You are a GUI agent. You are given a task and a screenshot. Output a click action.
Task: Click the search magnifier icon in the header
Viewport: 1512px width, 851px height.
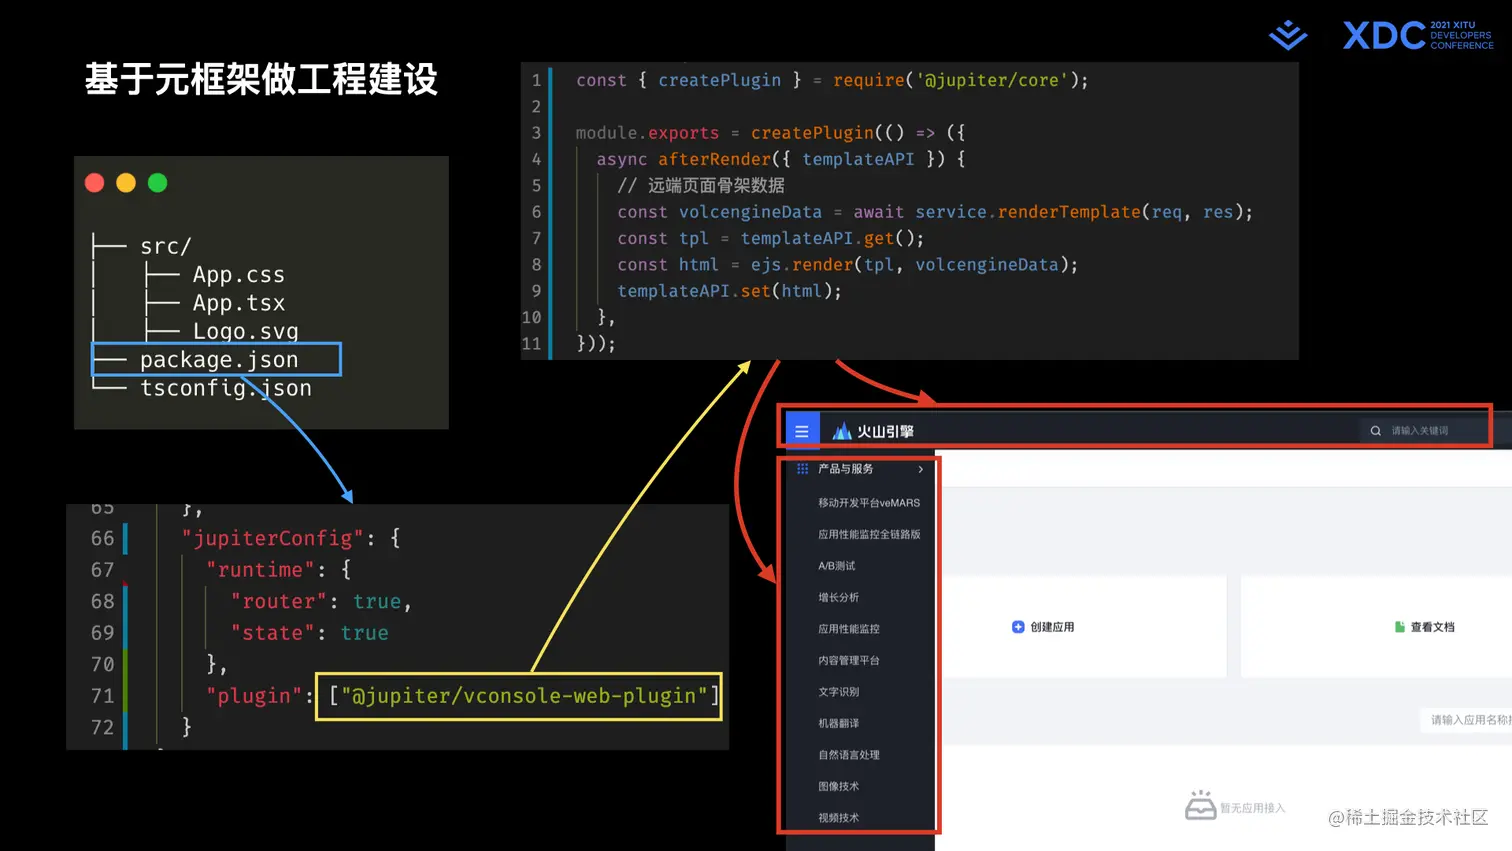click(x=1376, y=431)
